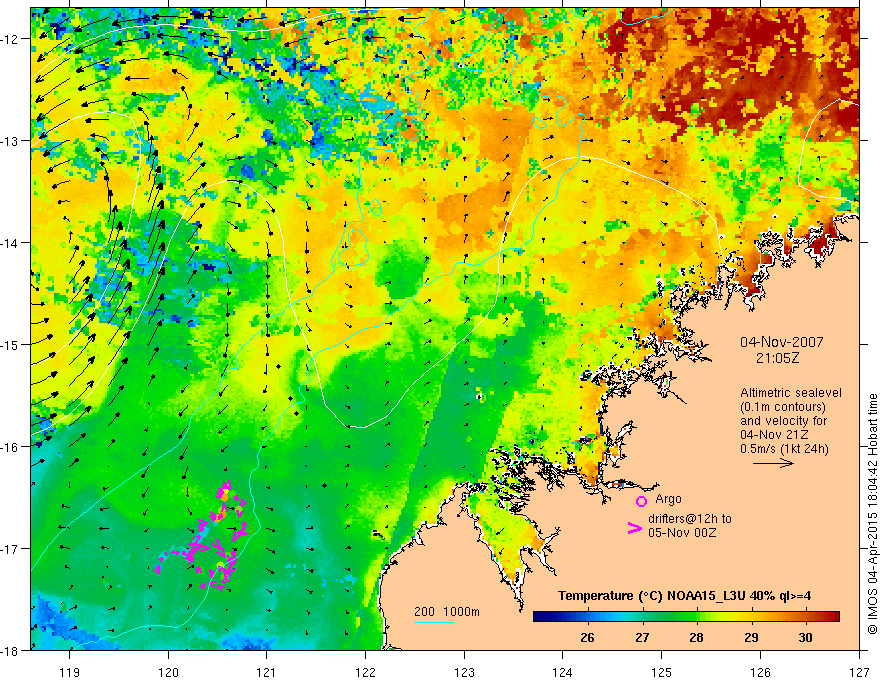The width and height of the screenshot is (880, 680).
Task: Click the colorbar value 27
Action: click(642, 637)
